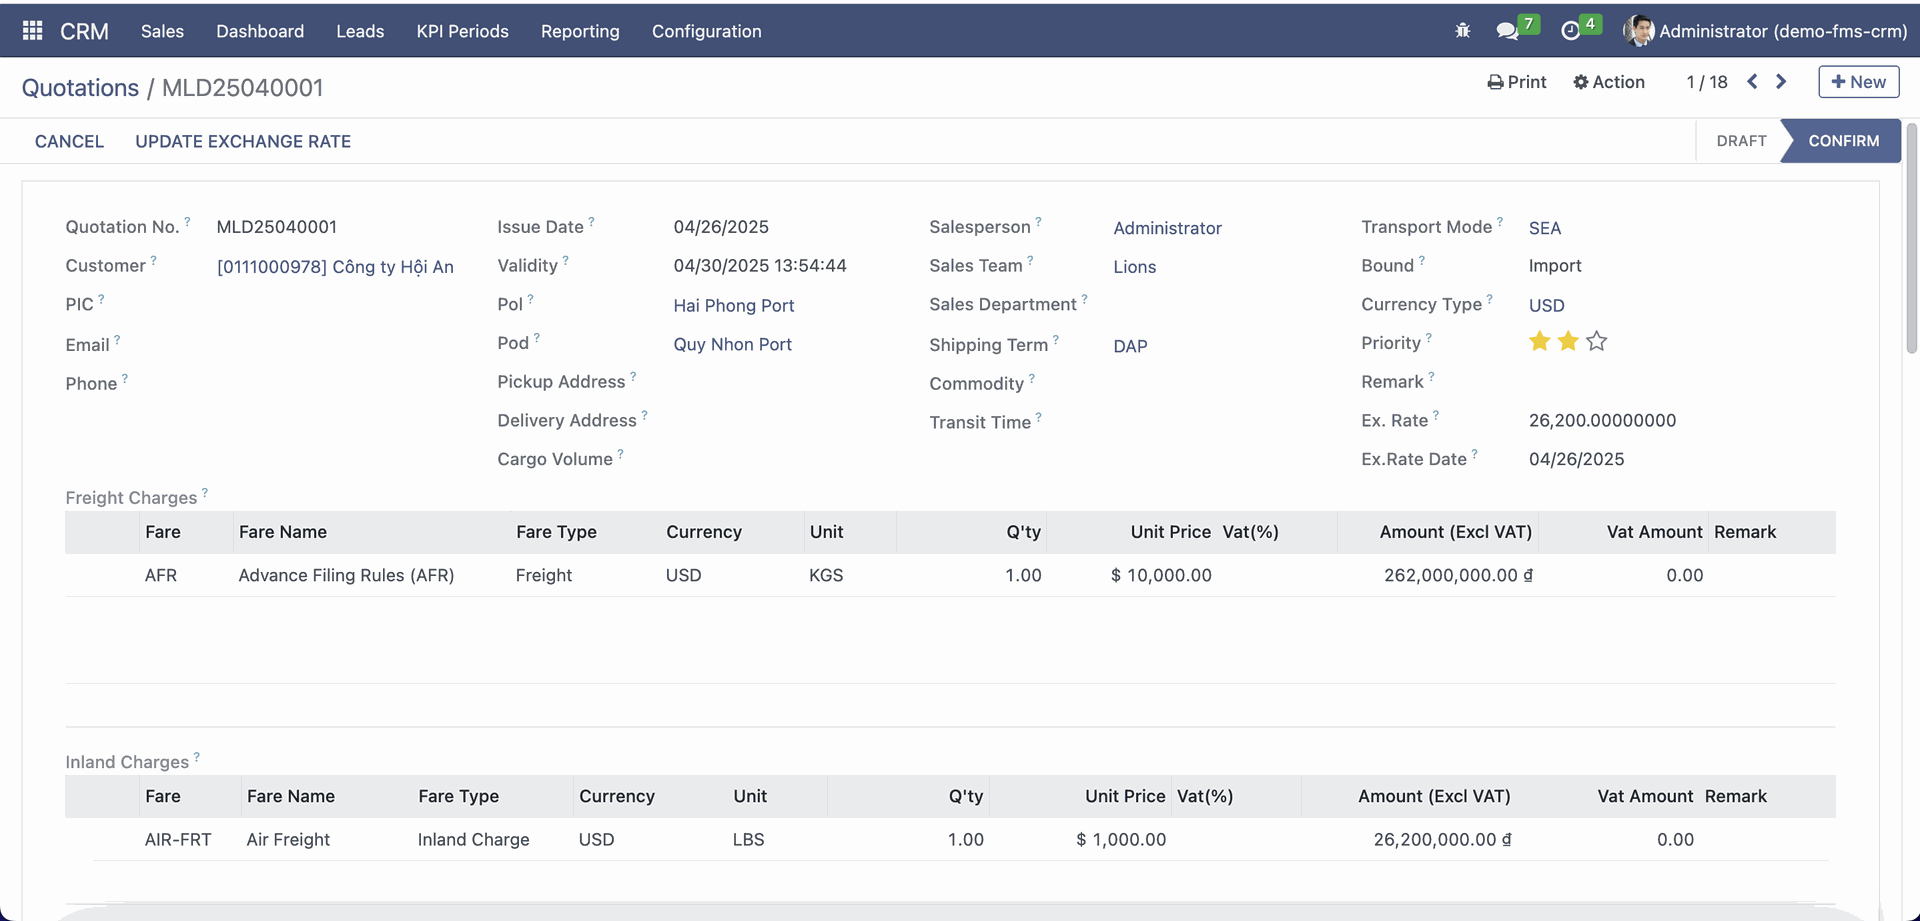The image size is (1920, 921).
Task: Open the Action dropdown menu
Action: click(x=1608, y=82)
